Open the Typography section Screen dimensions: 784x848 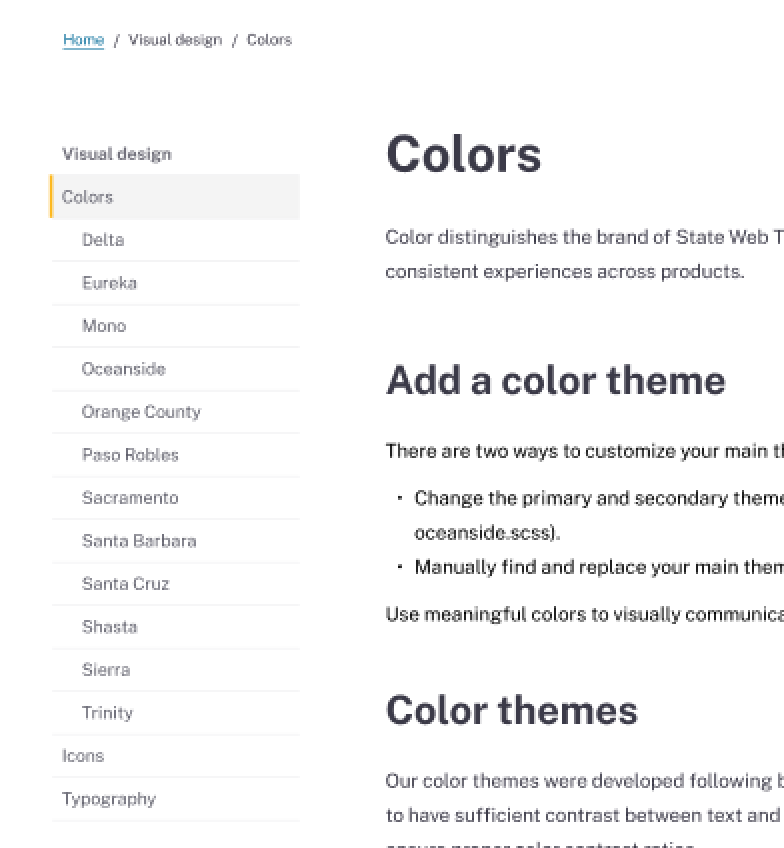point(109,799)
